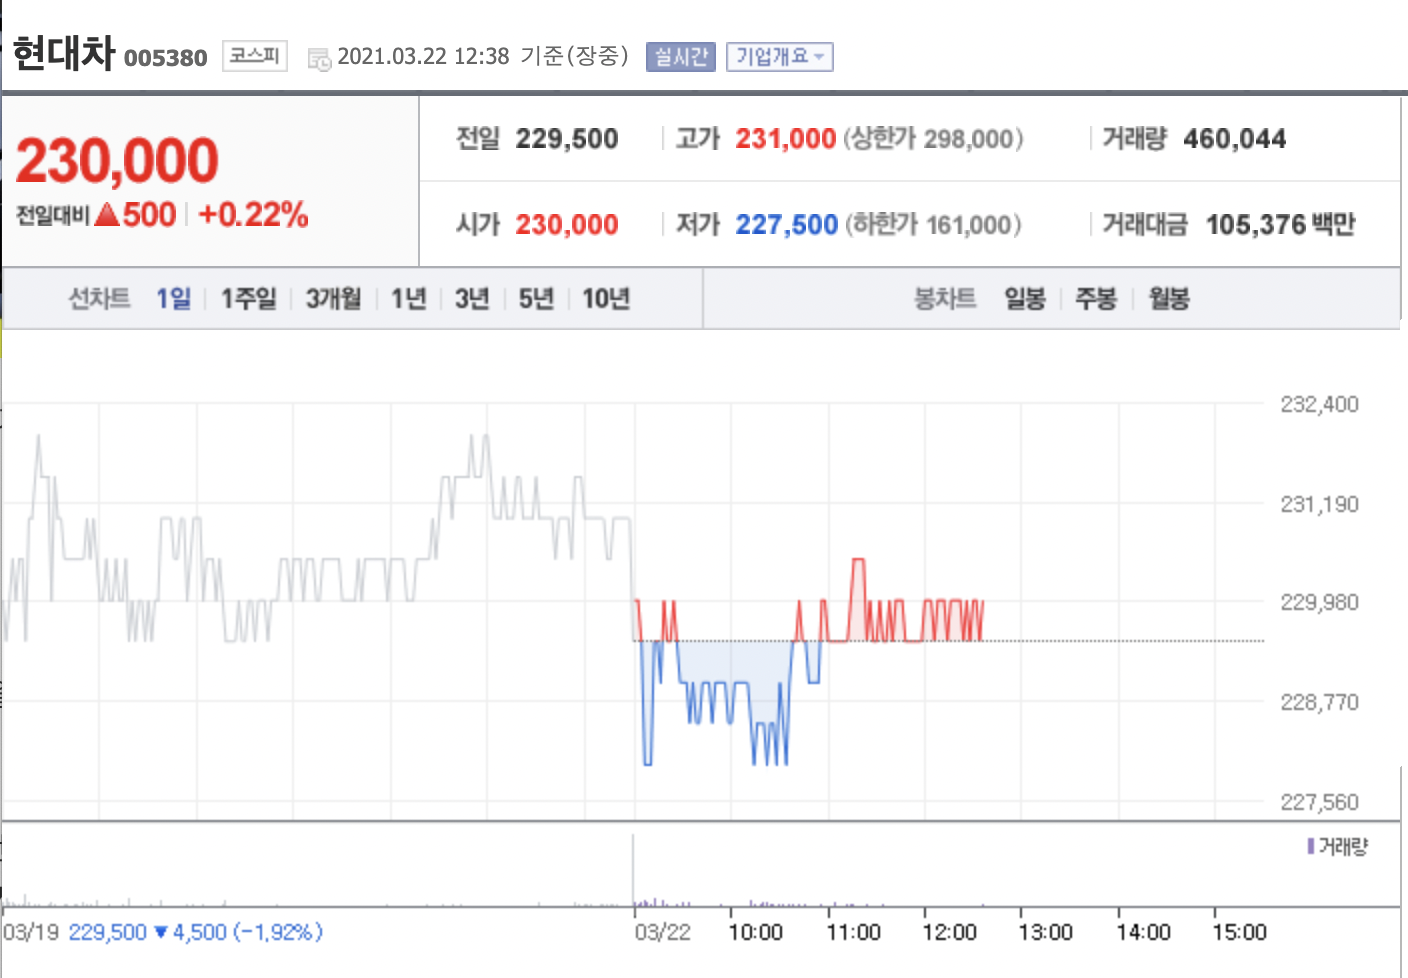Click the 10:00 time axis label
Image resolution: width=1408 pixels, height=978 pixels.
(x=755, y=932)
